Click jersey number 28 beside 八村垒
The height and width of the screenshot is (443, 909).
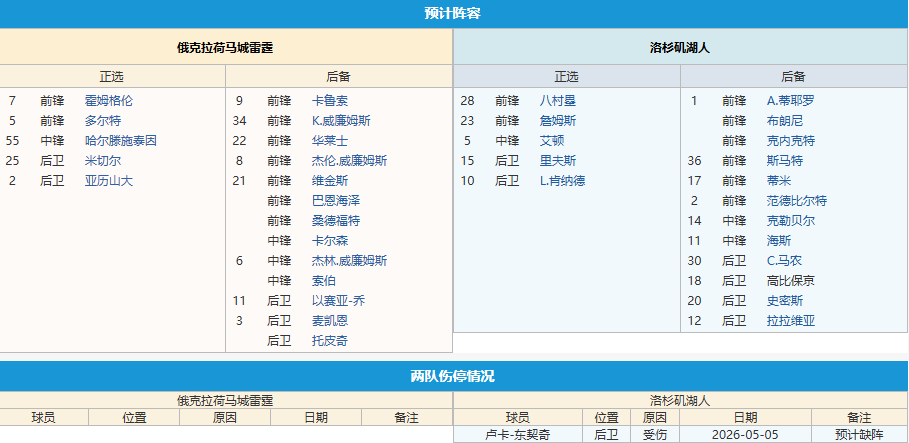pos(467,101)
